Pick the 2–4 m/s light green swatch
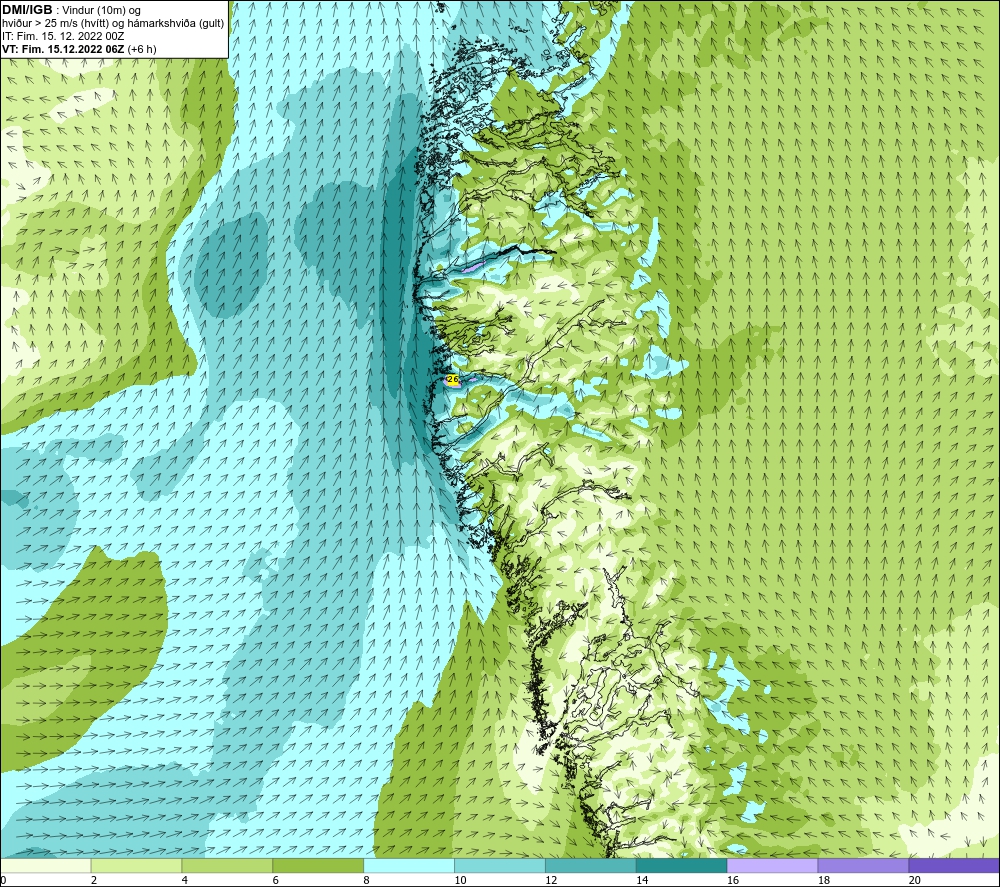The width and height of the screenshot is (1000, 887). 136,865
